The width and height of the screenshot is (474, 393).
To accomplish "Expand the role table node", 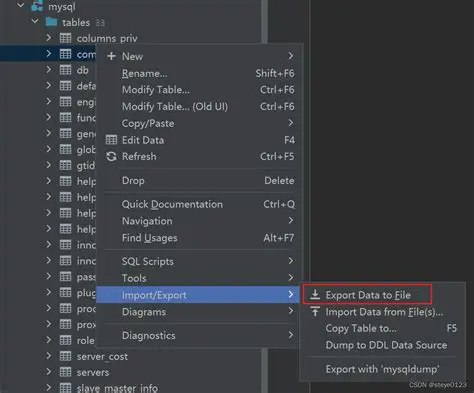I will [x=49, y=340].
